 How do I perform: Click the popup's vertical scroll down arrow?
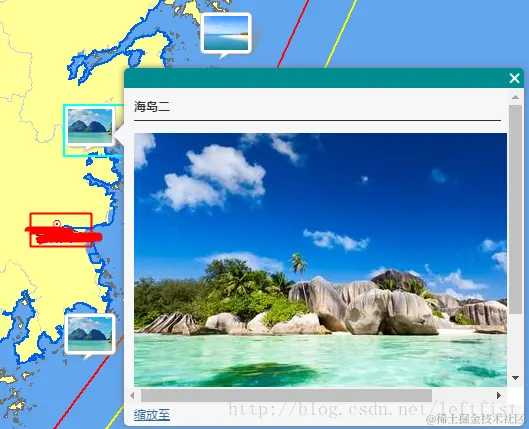[515, 378]
